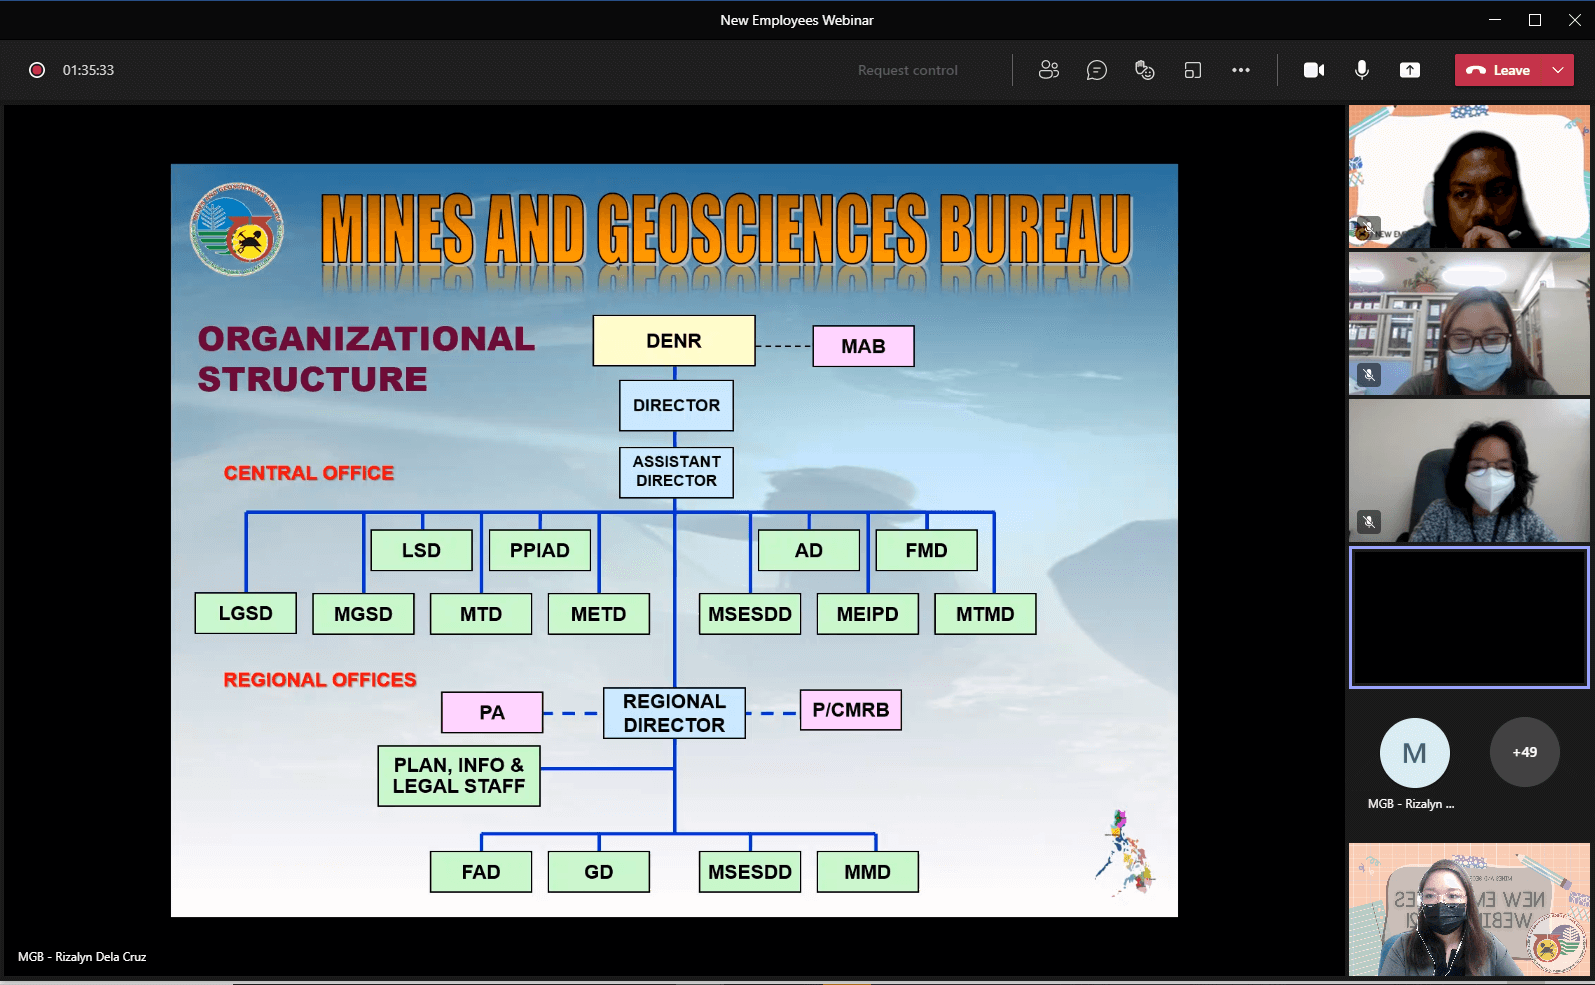Click the Philippines map graphic on slide

1126,853
